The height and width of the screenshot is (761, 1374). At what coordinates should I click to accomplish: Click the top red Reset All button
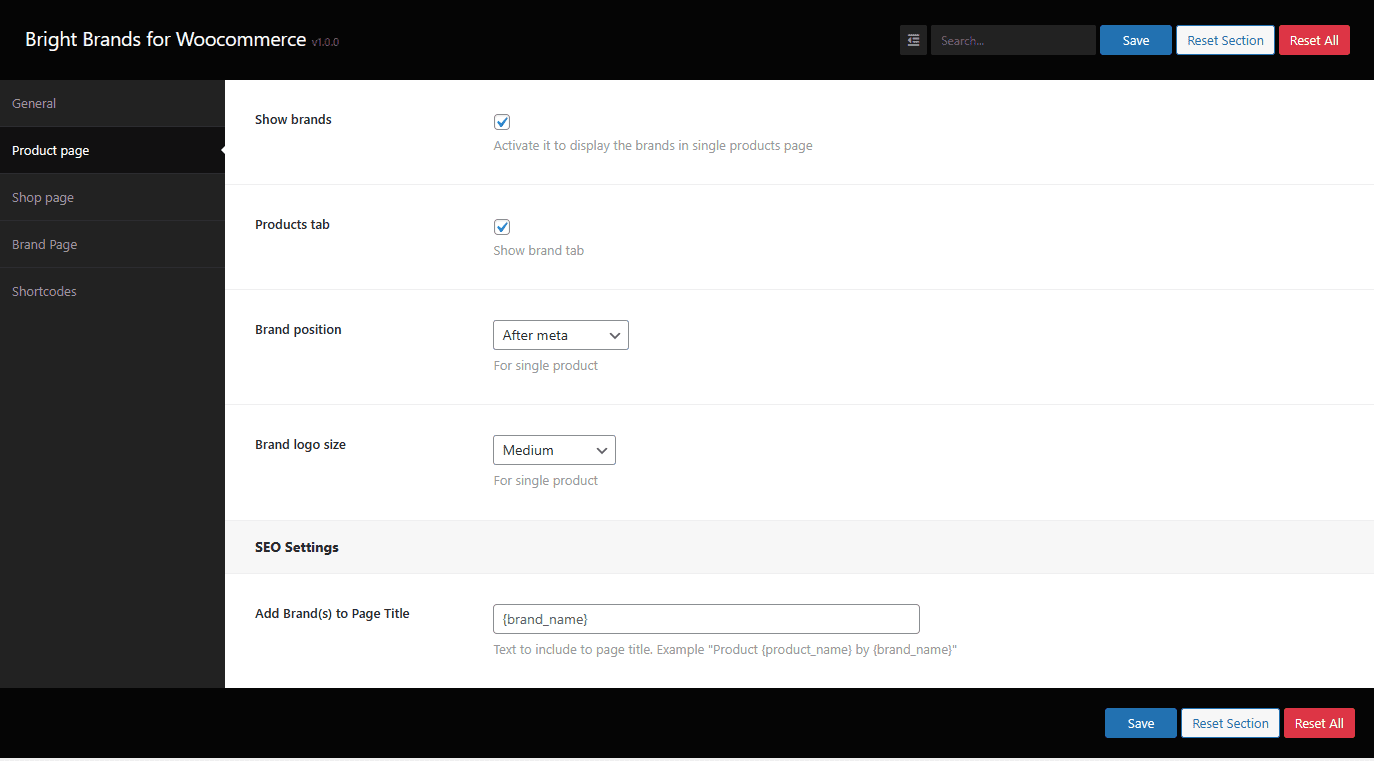1314,40
